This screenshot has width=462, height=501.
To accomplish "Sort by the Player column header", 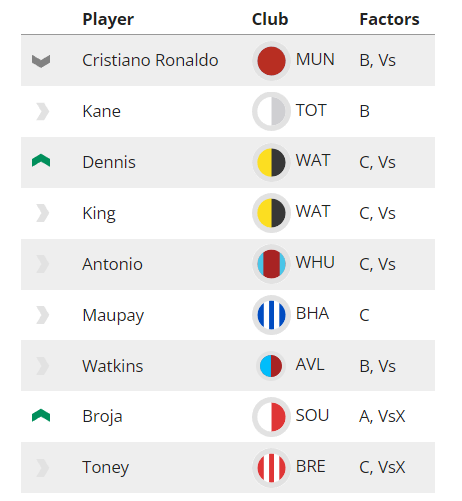I will [x=108, y=19].
